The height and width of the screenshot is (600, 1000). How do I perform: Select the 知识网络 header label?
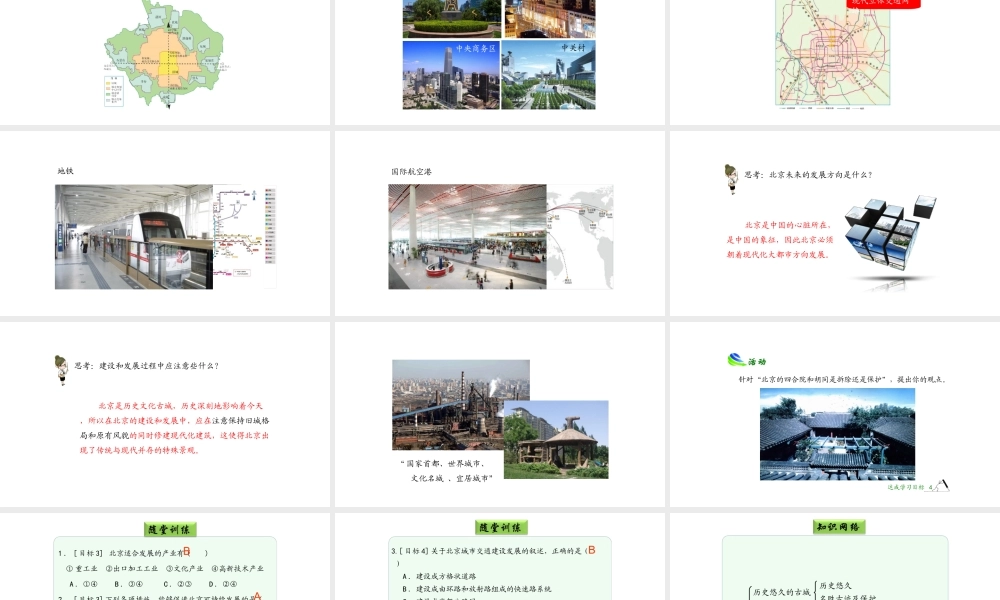pos(838,527)
